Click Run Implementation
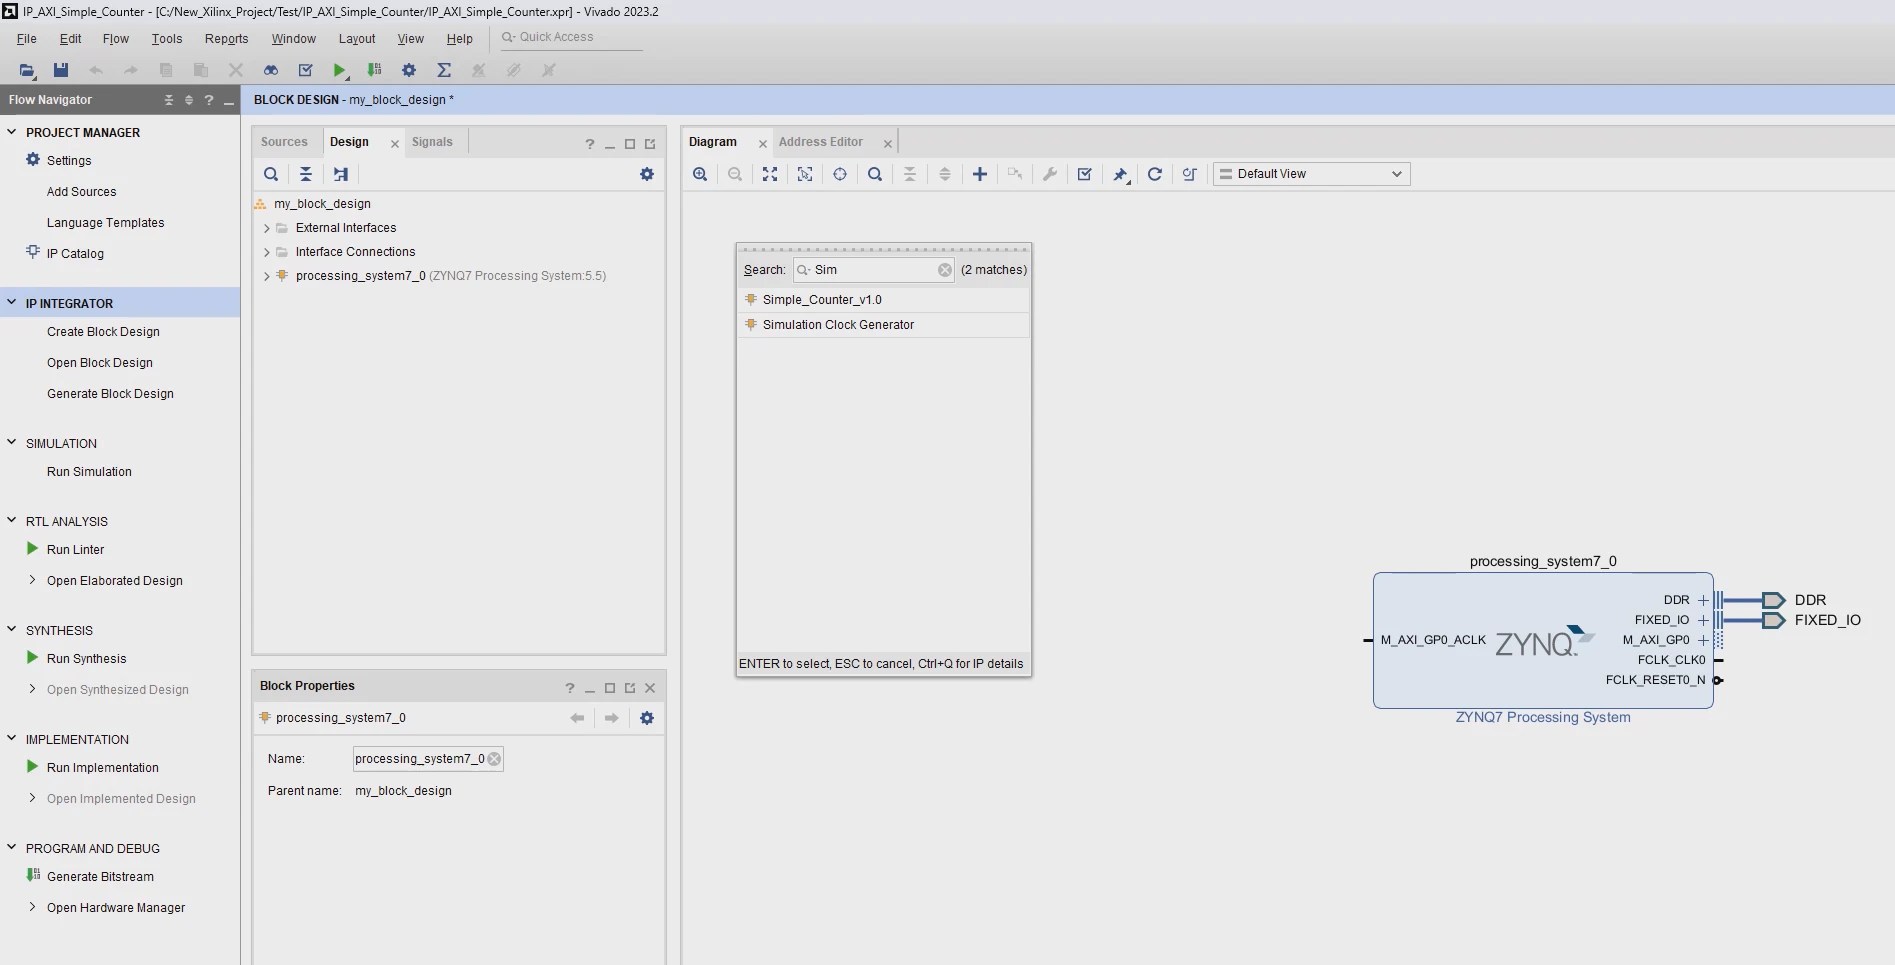1895x965 pixels. pos(102,768)
